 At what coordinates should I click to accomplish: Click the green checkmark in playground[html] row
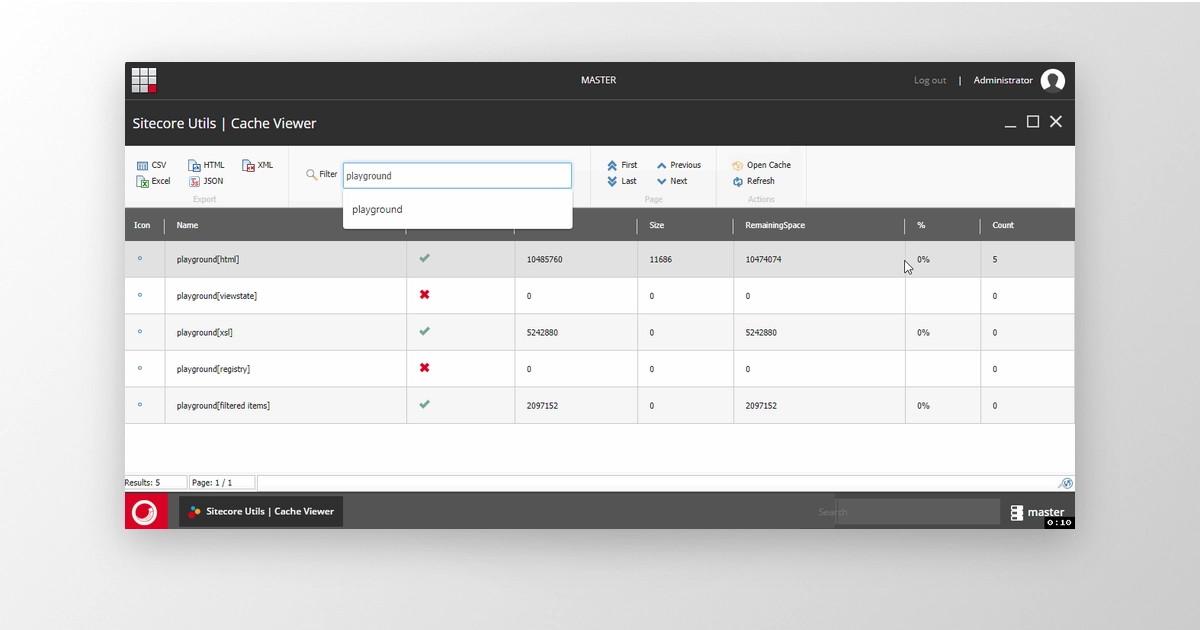(424, 258)
